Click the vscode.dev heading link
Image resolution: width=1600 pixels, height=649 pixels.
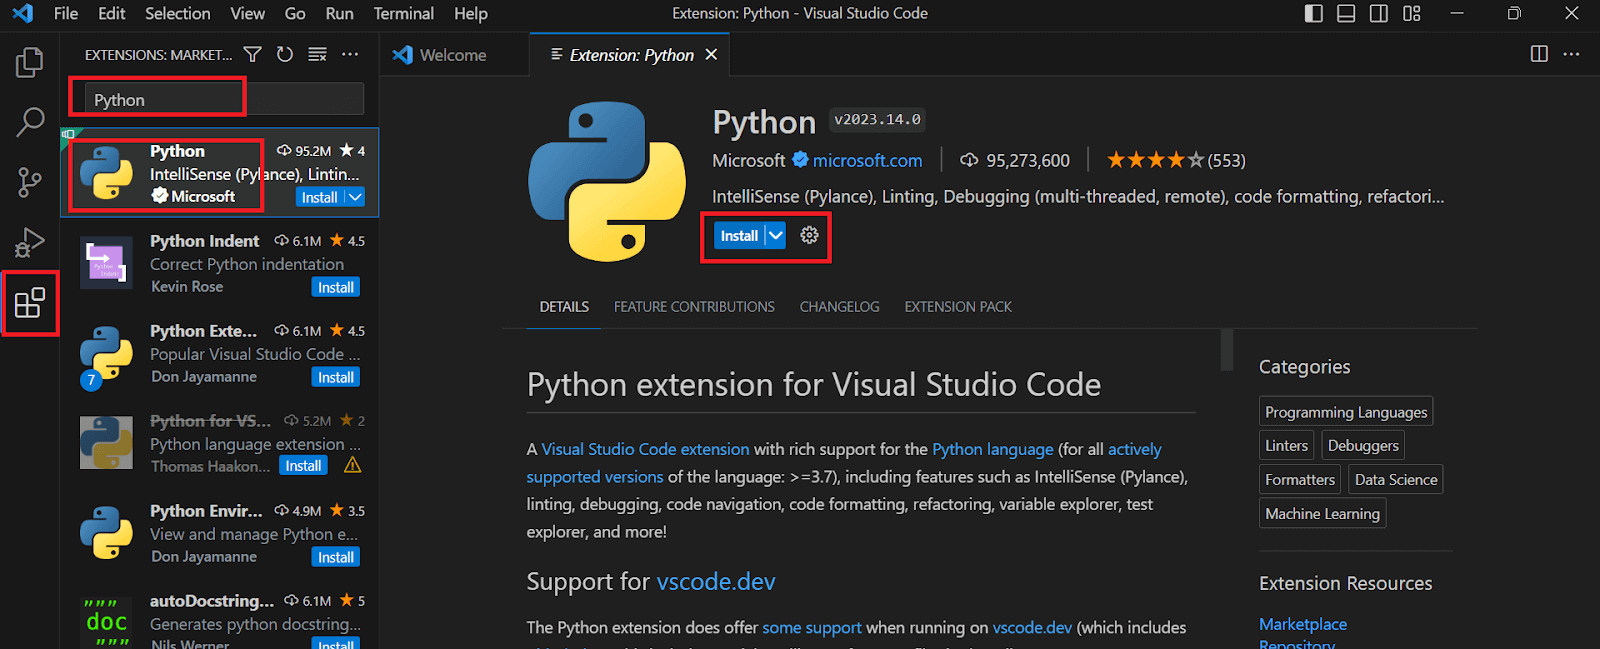[x=716, y=581]
